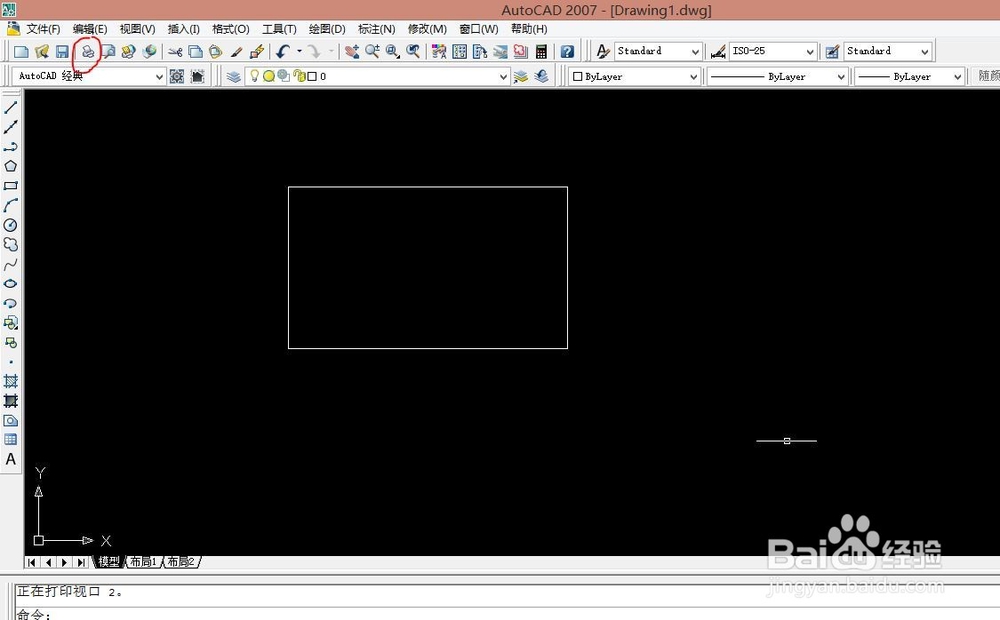Toggle layer 0 viewport freeze icon
Image resolution: width=1000 pixels, height=620 pixels.
pyautogui.click(x=283, y=76)
